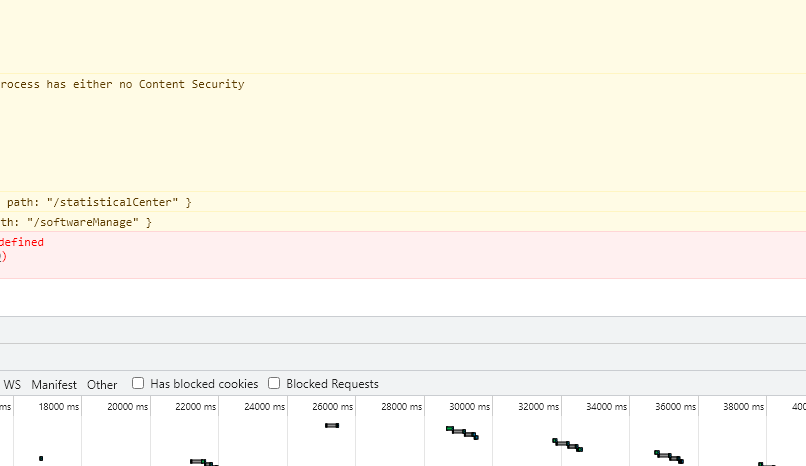Click the small request mark near 18000 ms
This screenshot has width=806, height=466.
pos(41,458)
